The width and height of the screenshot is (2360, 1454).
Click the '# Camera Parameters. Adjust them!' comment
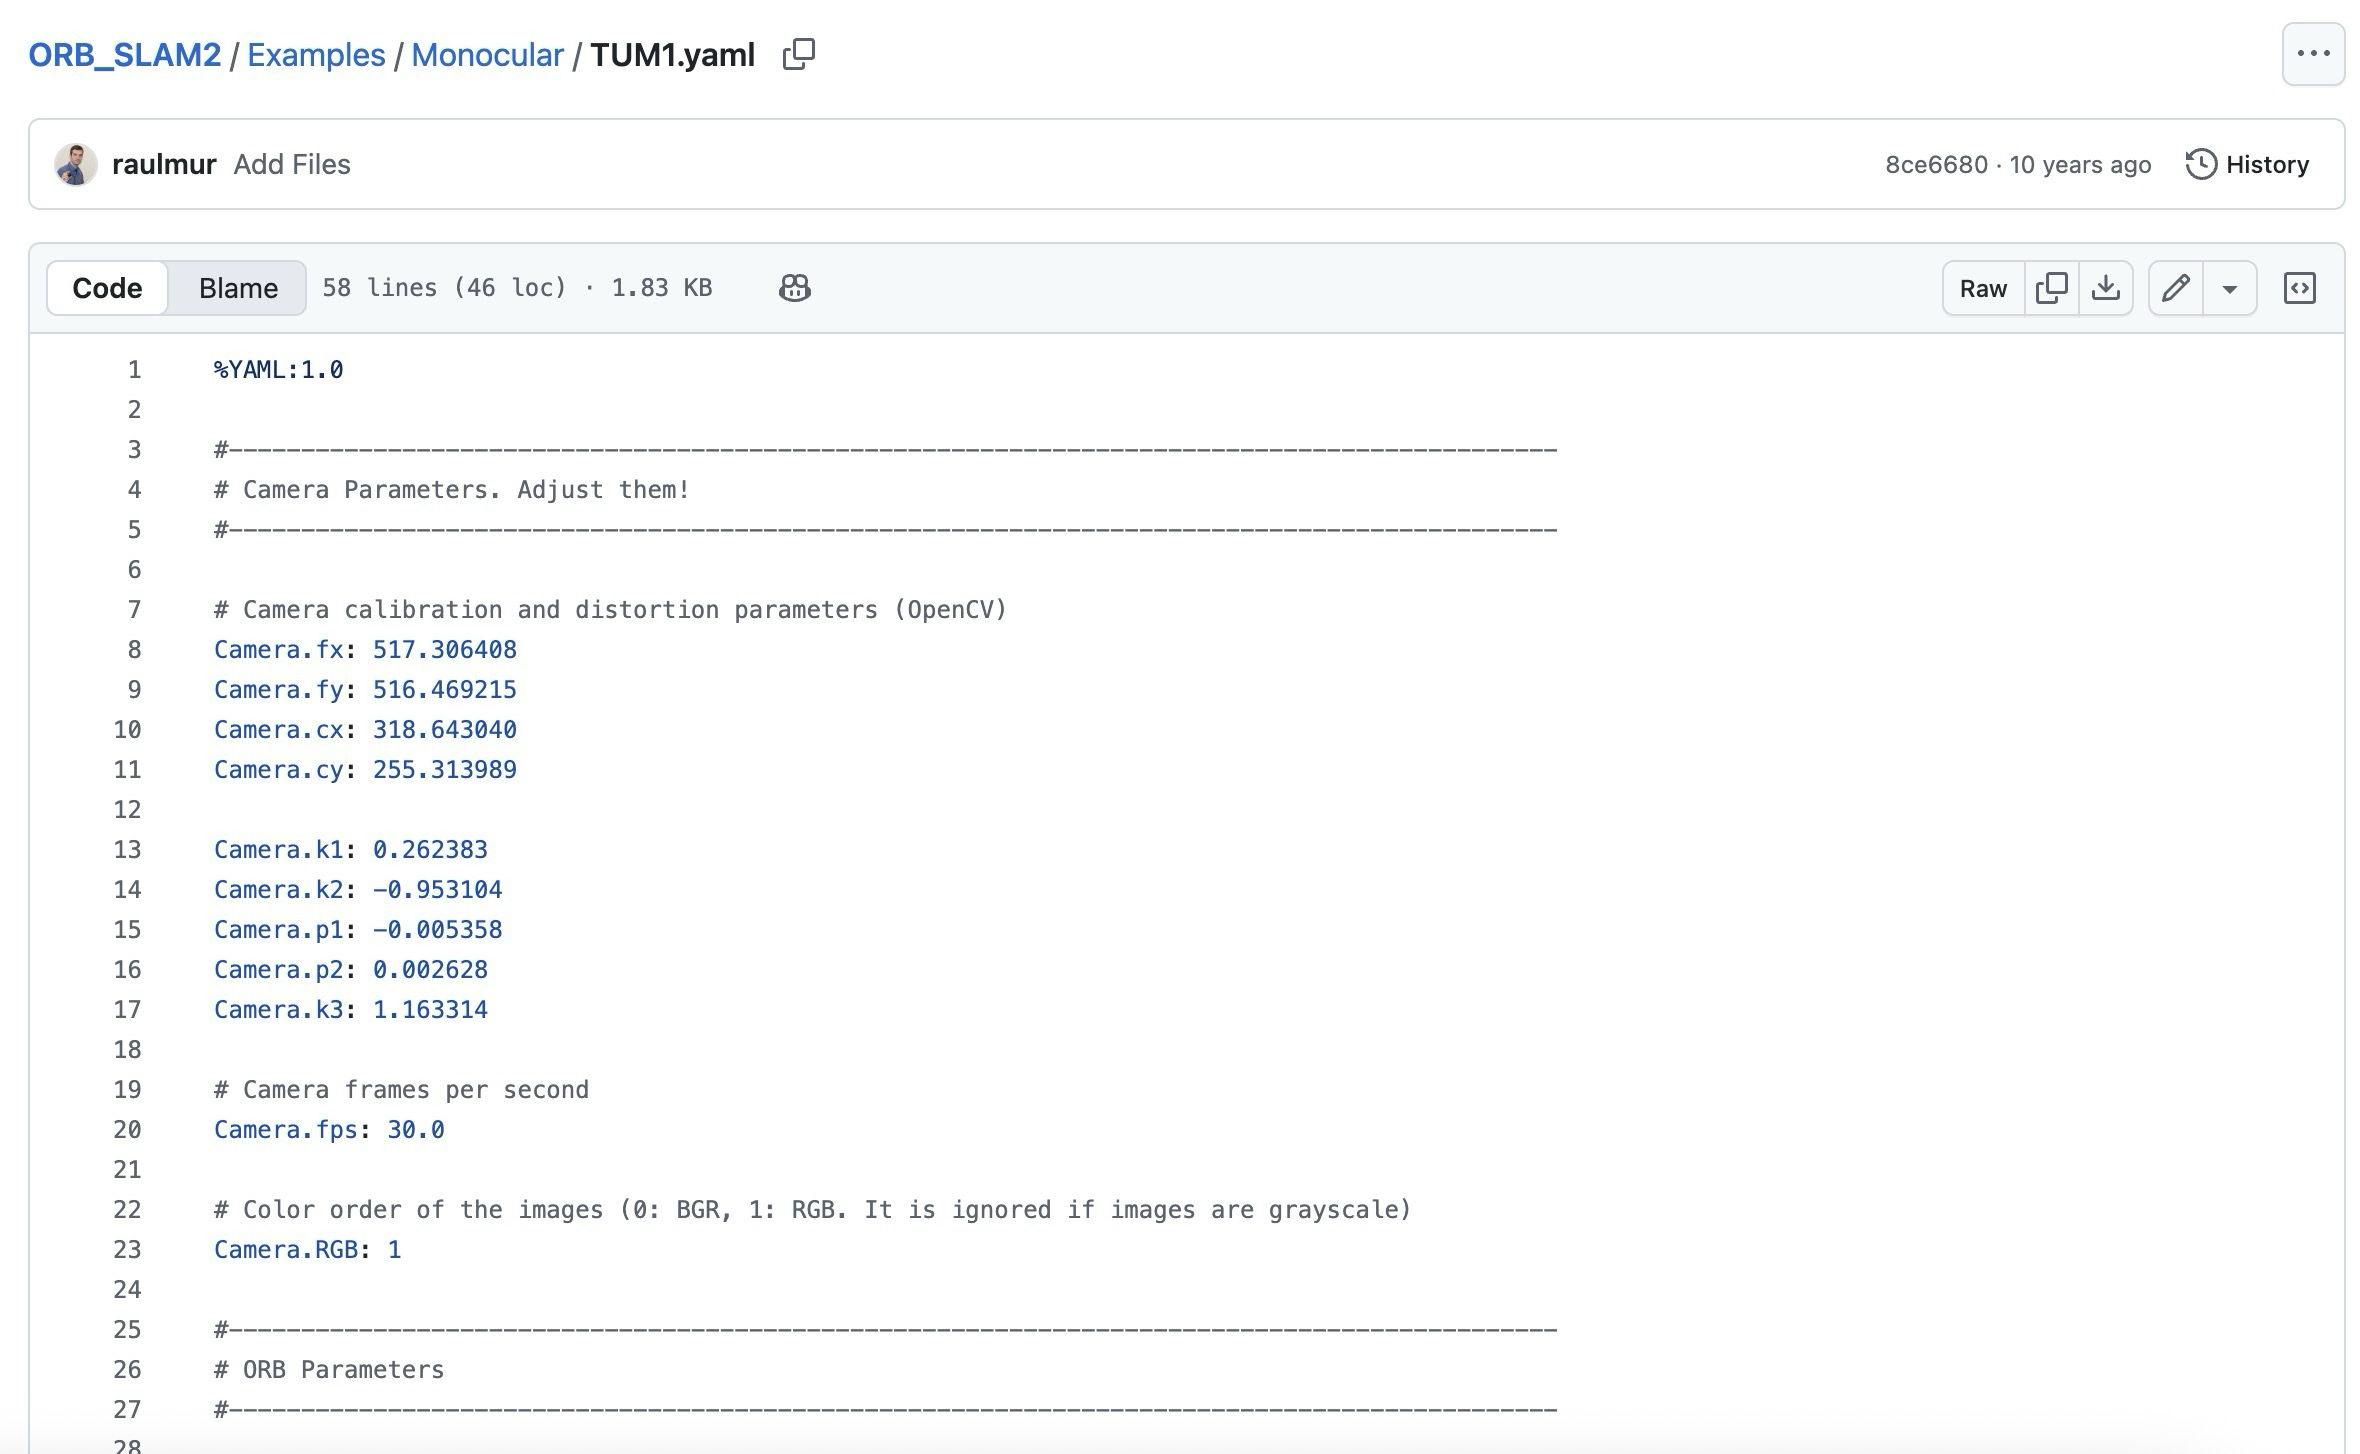[x=452, y=490]
